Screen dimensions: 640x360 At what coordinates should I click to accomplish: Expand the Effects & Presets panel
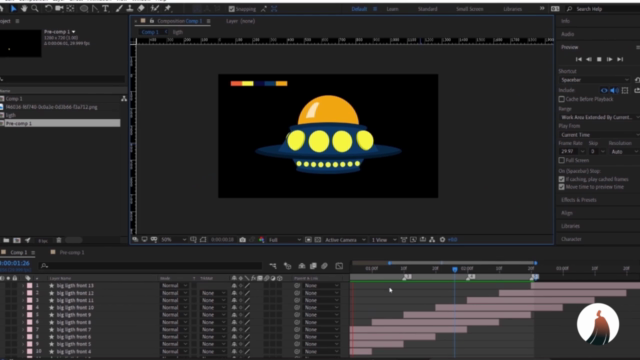[x=578, y=200]
